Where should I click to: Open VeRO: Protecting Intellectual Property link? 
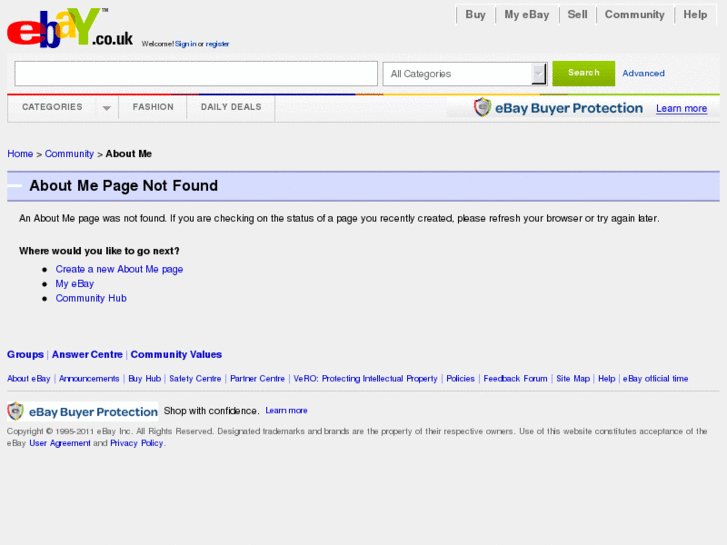365,378
